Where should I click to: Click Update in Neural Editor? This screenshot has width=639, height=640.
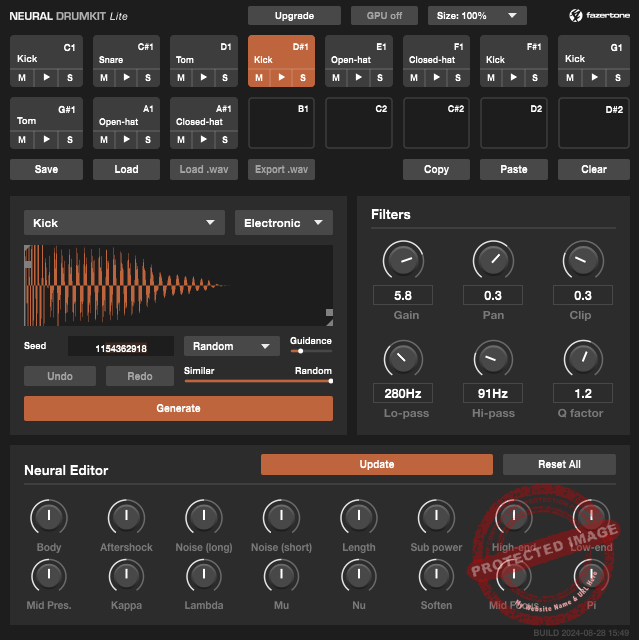point(377,464)
